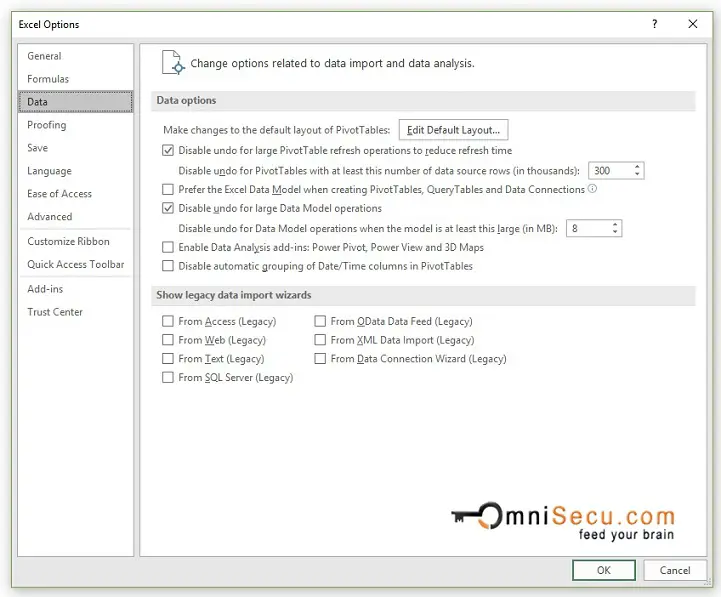Open Quick Access Toolbar settings

[76, 264]
